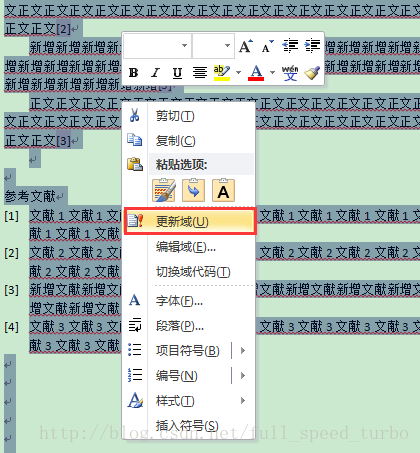The image size is (420, 453).
Task: Paste with Merge Formatting option
Action: (193, 190)
